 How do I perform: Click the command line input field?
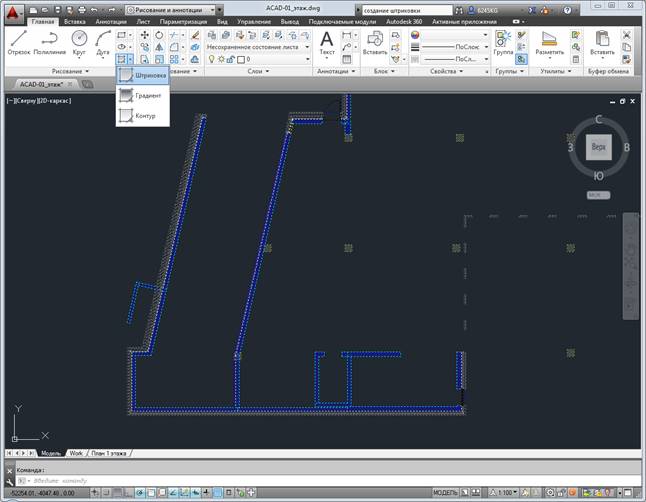pos(328,481)
